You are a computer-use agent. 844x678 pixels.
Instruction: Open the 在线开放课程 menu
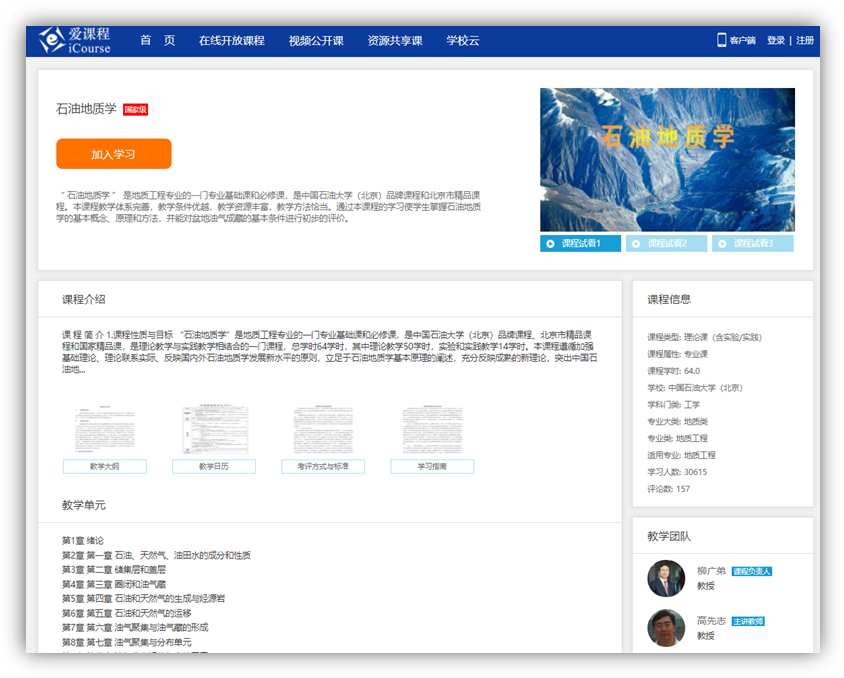coord(231,41)
